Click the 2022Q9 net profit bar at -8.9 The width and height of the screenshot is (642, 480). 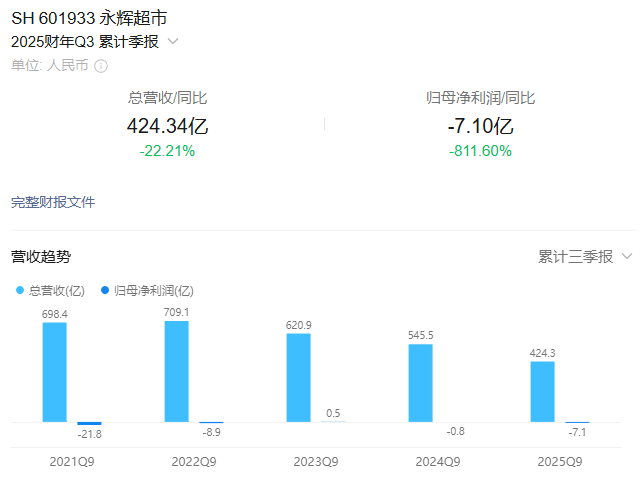point(211,423)
